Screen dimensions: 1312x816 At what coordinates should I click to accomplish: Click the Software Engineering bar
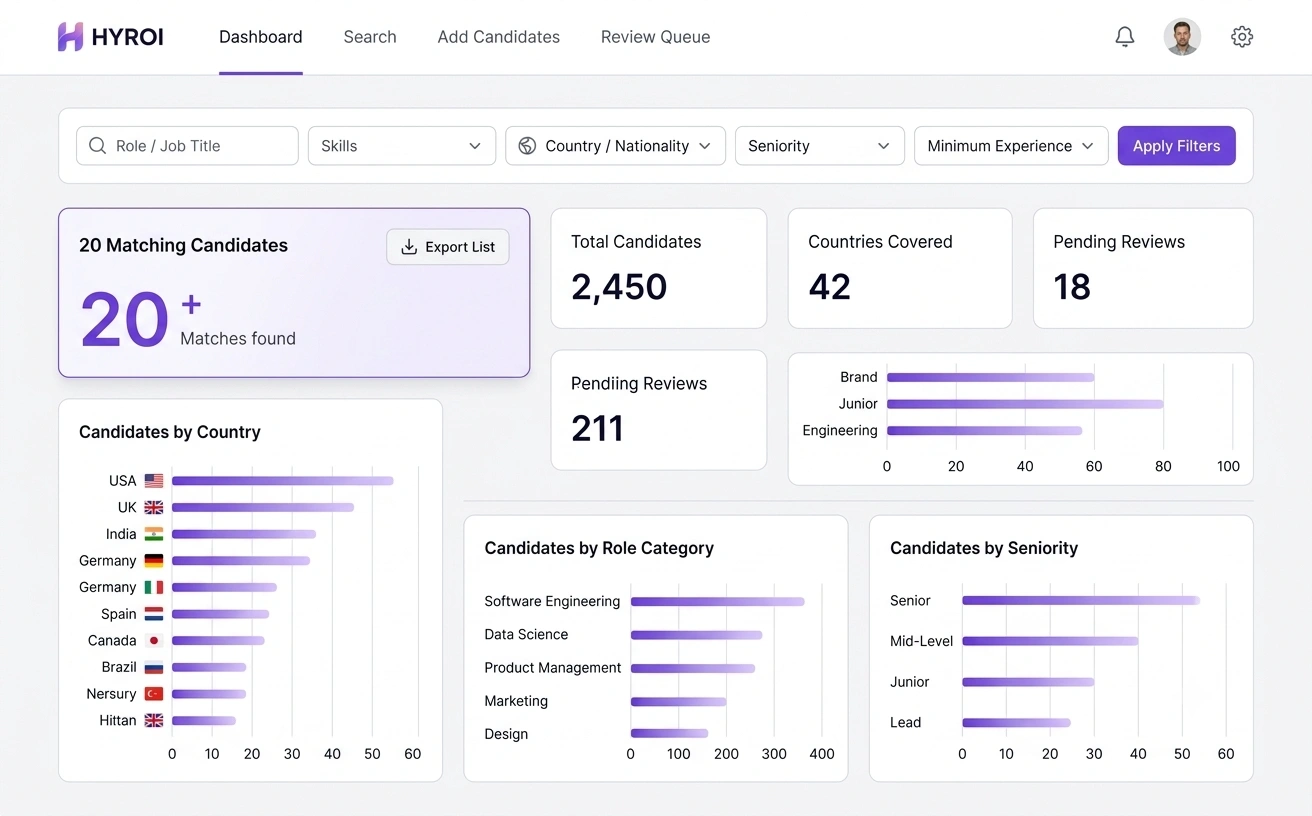tap(718, 602)
